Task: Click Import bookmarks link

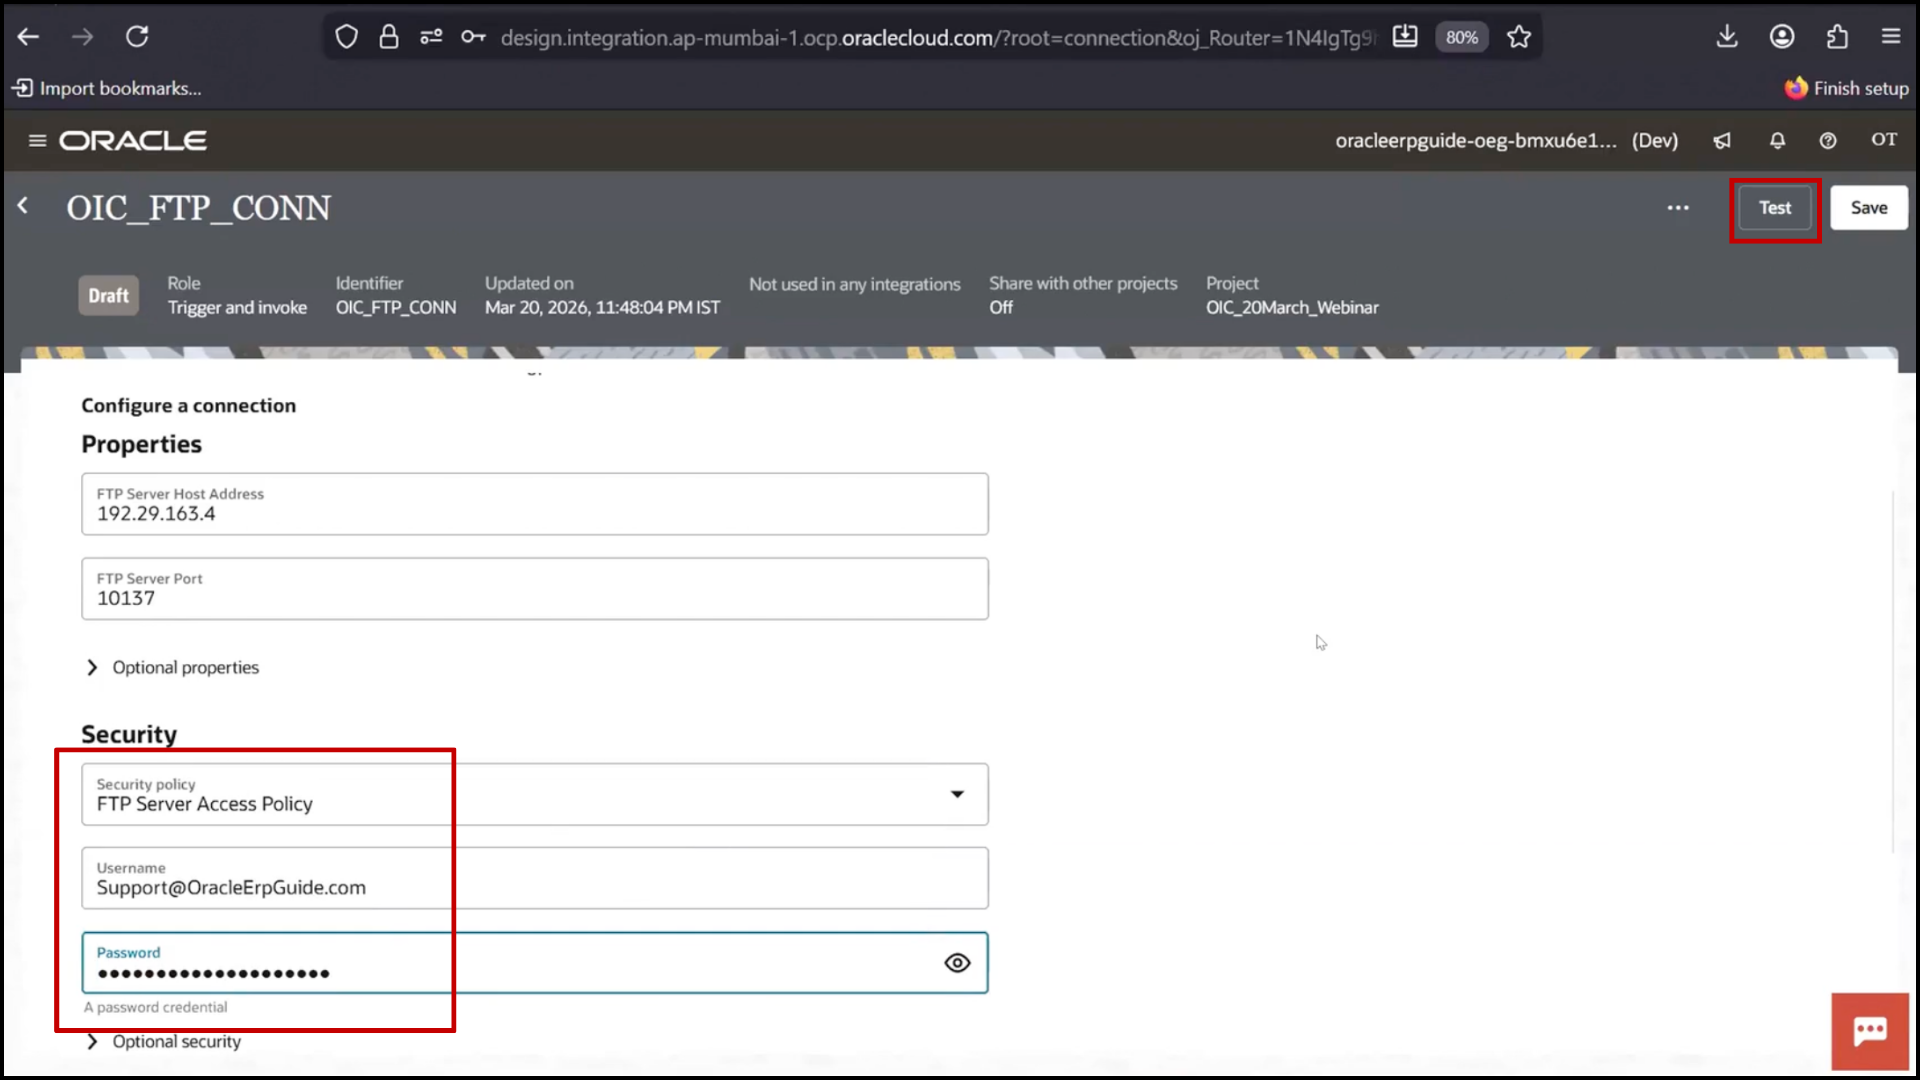Action: coord(106,88)
